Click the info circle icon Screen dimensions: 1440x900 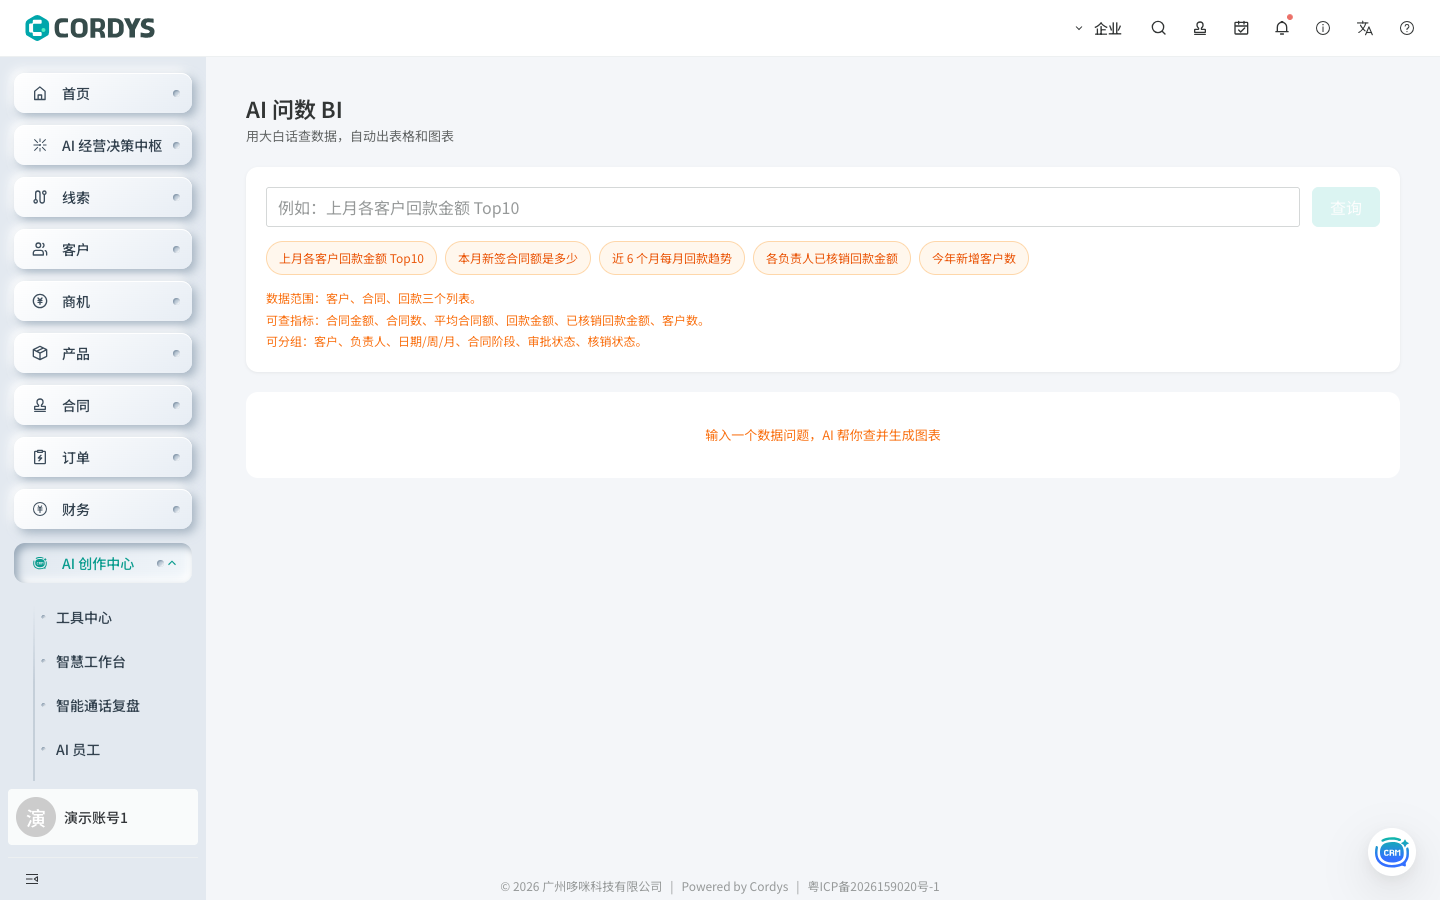coord(1323,28)
